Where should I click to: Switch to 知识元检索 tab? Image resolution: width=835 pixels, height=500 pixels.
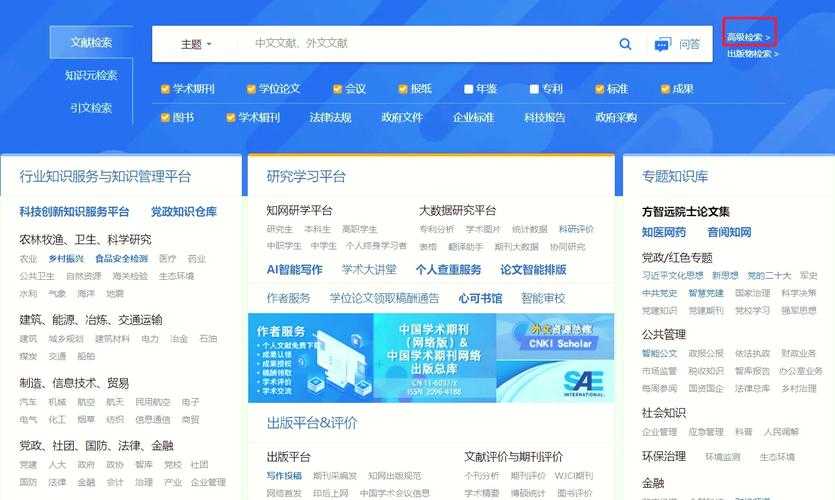(91, 75)
